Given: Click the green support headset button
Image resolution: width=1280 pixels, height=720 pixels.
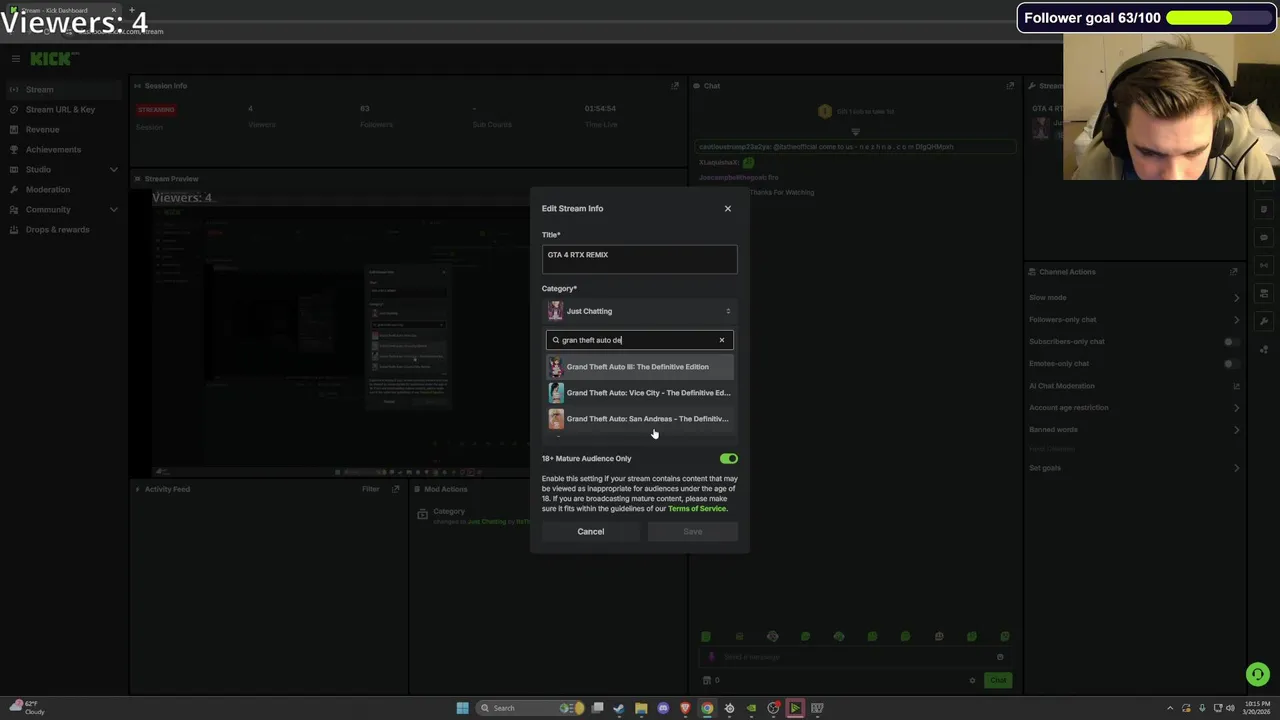Looking at the screenshot, I should click(1257, 675).
